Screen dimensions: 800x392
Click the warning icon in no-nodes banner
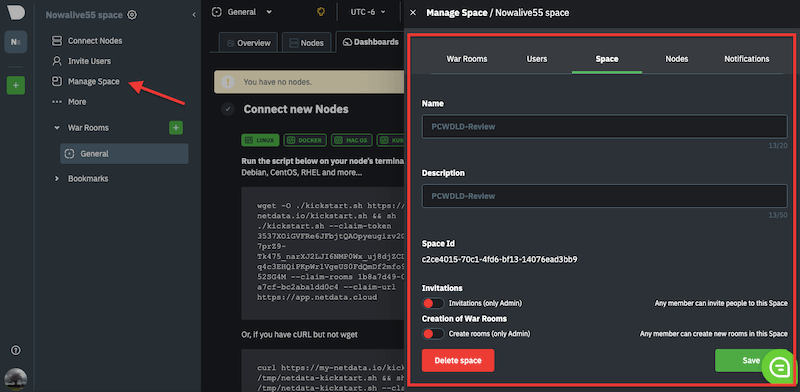click(228, 82)
